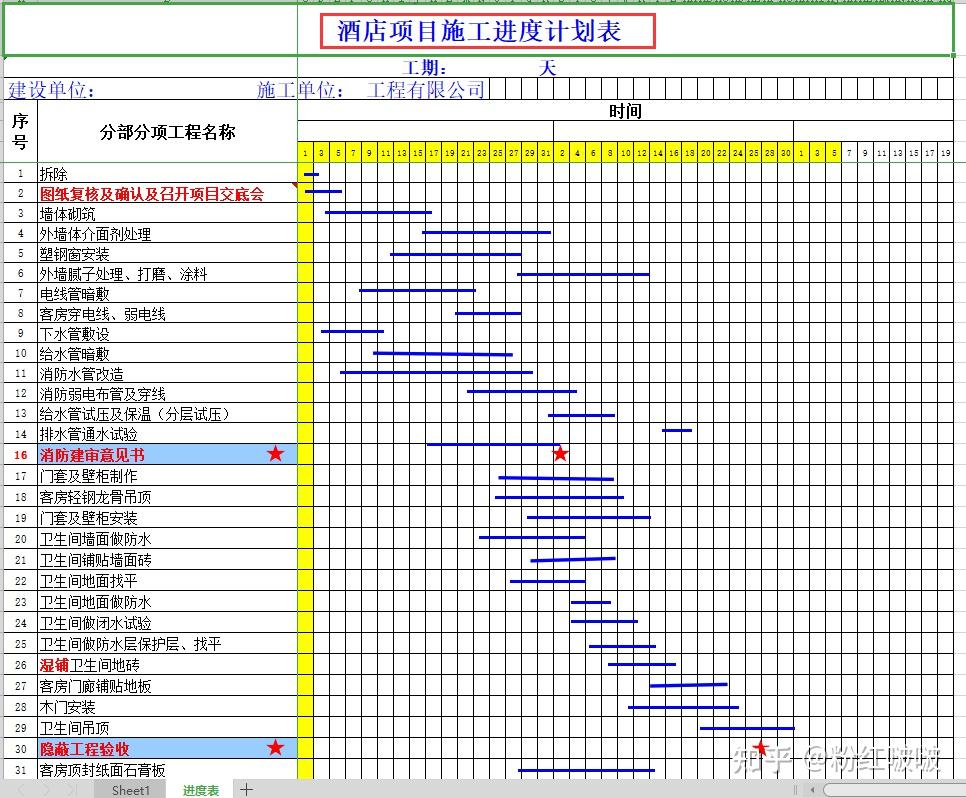The width and height of the screenshot is (966, 798).
Task: Click the red star beside 隐蔽工程验收
Action: click(277, 747)
